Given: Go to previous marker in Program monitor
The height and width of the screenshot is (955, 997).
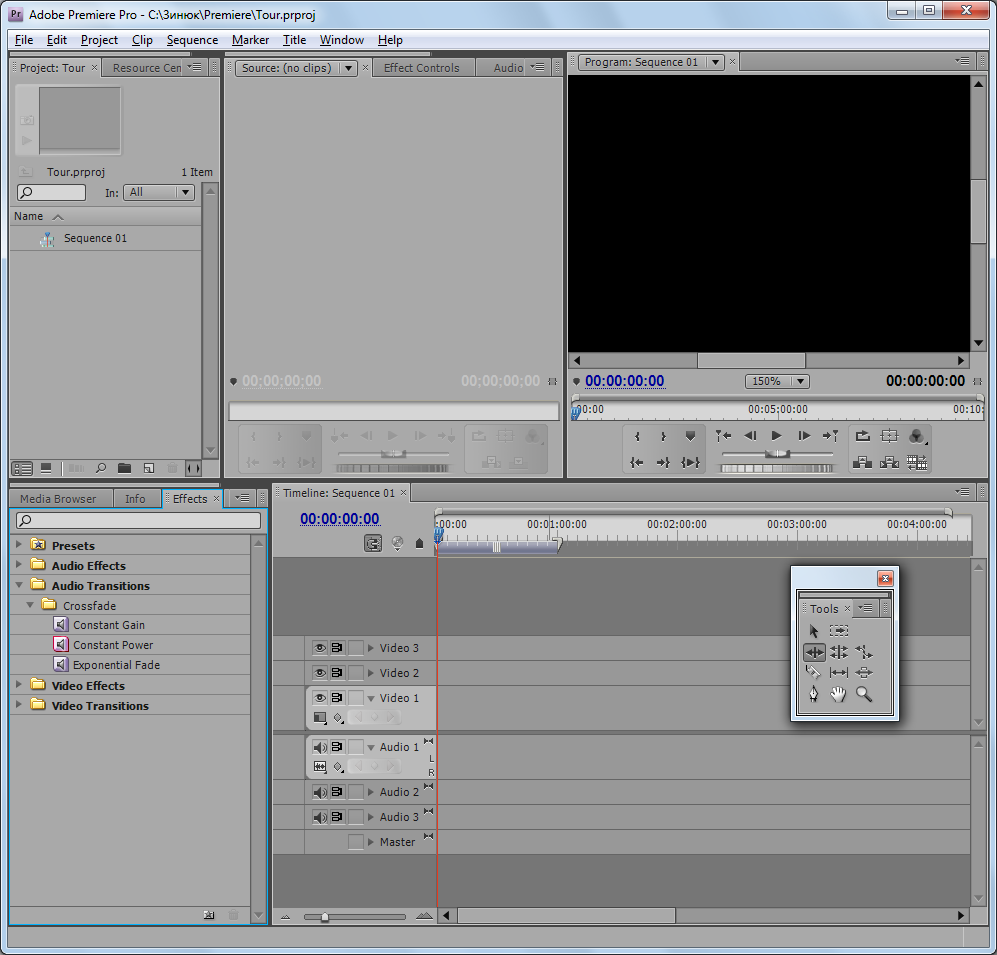Looking at the screenshot, I should [x=723, y=436].
